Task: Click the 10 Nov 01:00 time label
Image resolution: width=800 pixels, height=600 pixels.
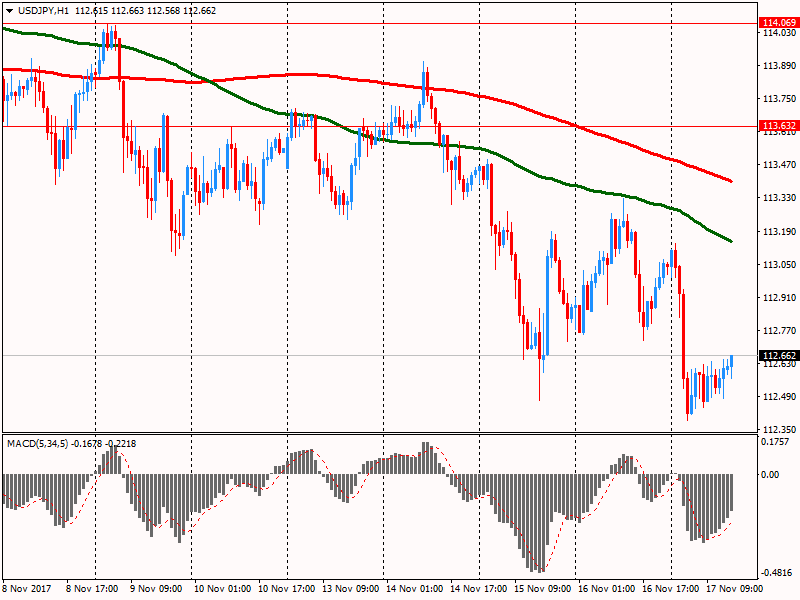Action: click(222, 588)
